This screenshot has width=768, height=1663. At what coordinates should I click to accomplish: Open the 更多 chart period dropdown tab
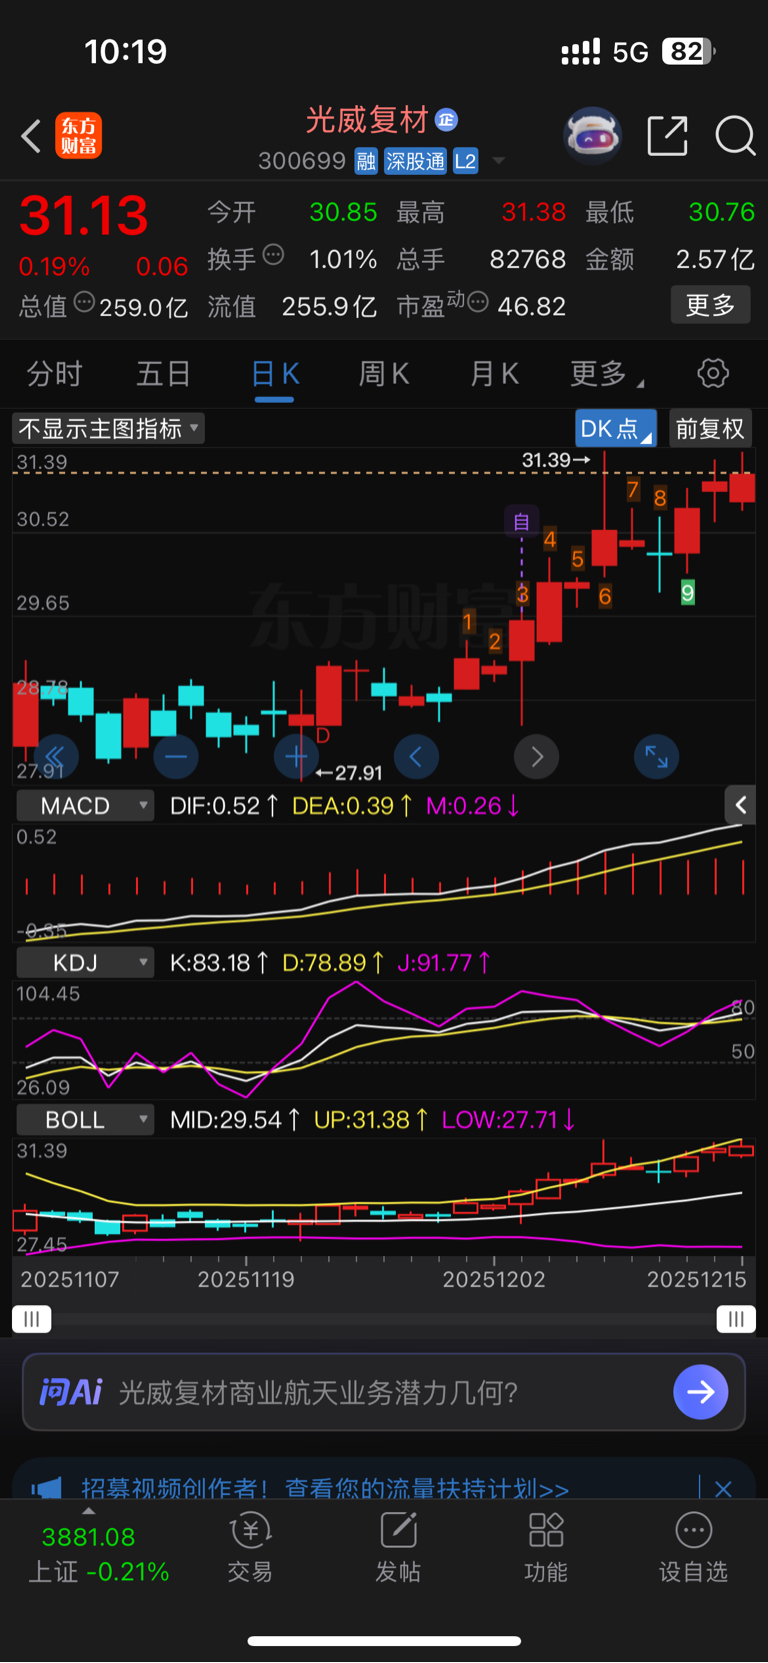(x=606, y=374)
